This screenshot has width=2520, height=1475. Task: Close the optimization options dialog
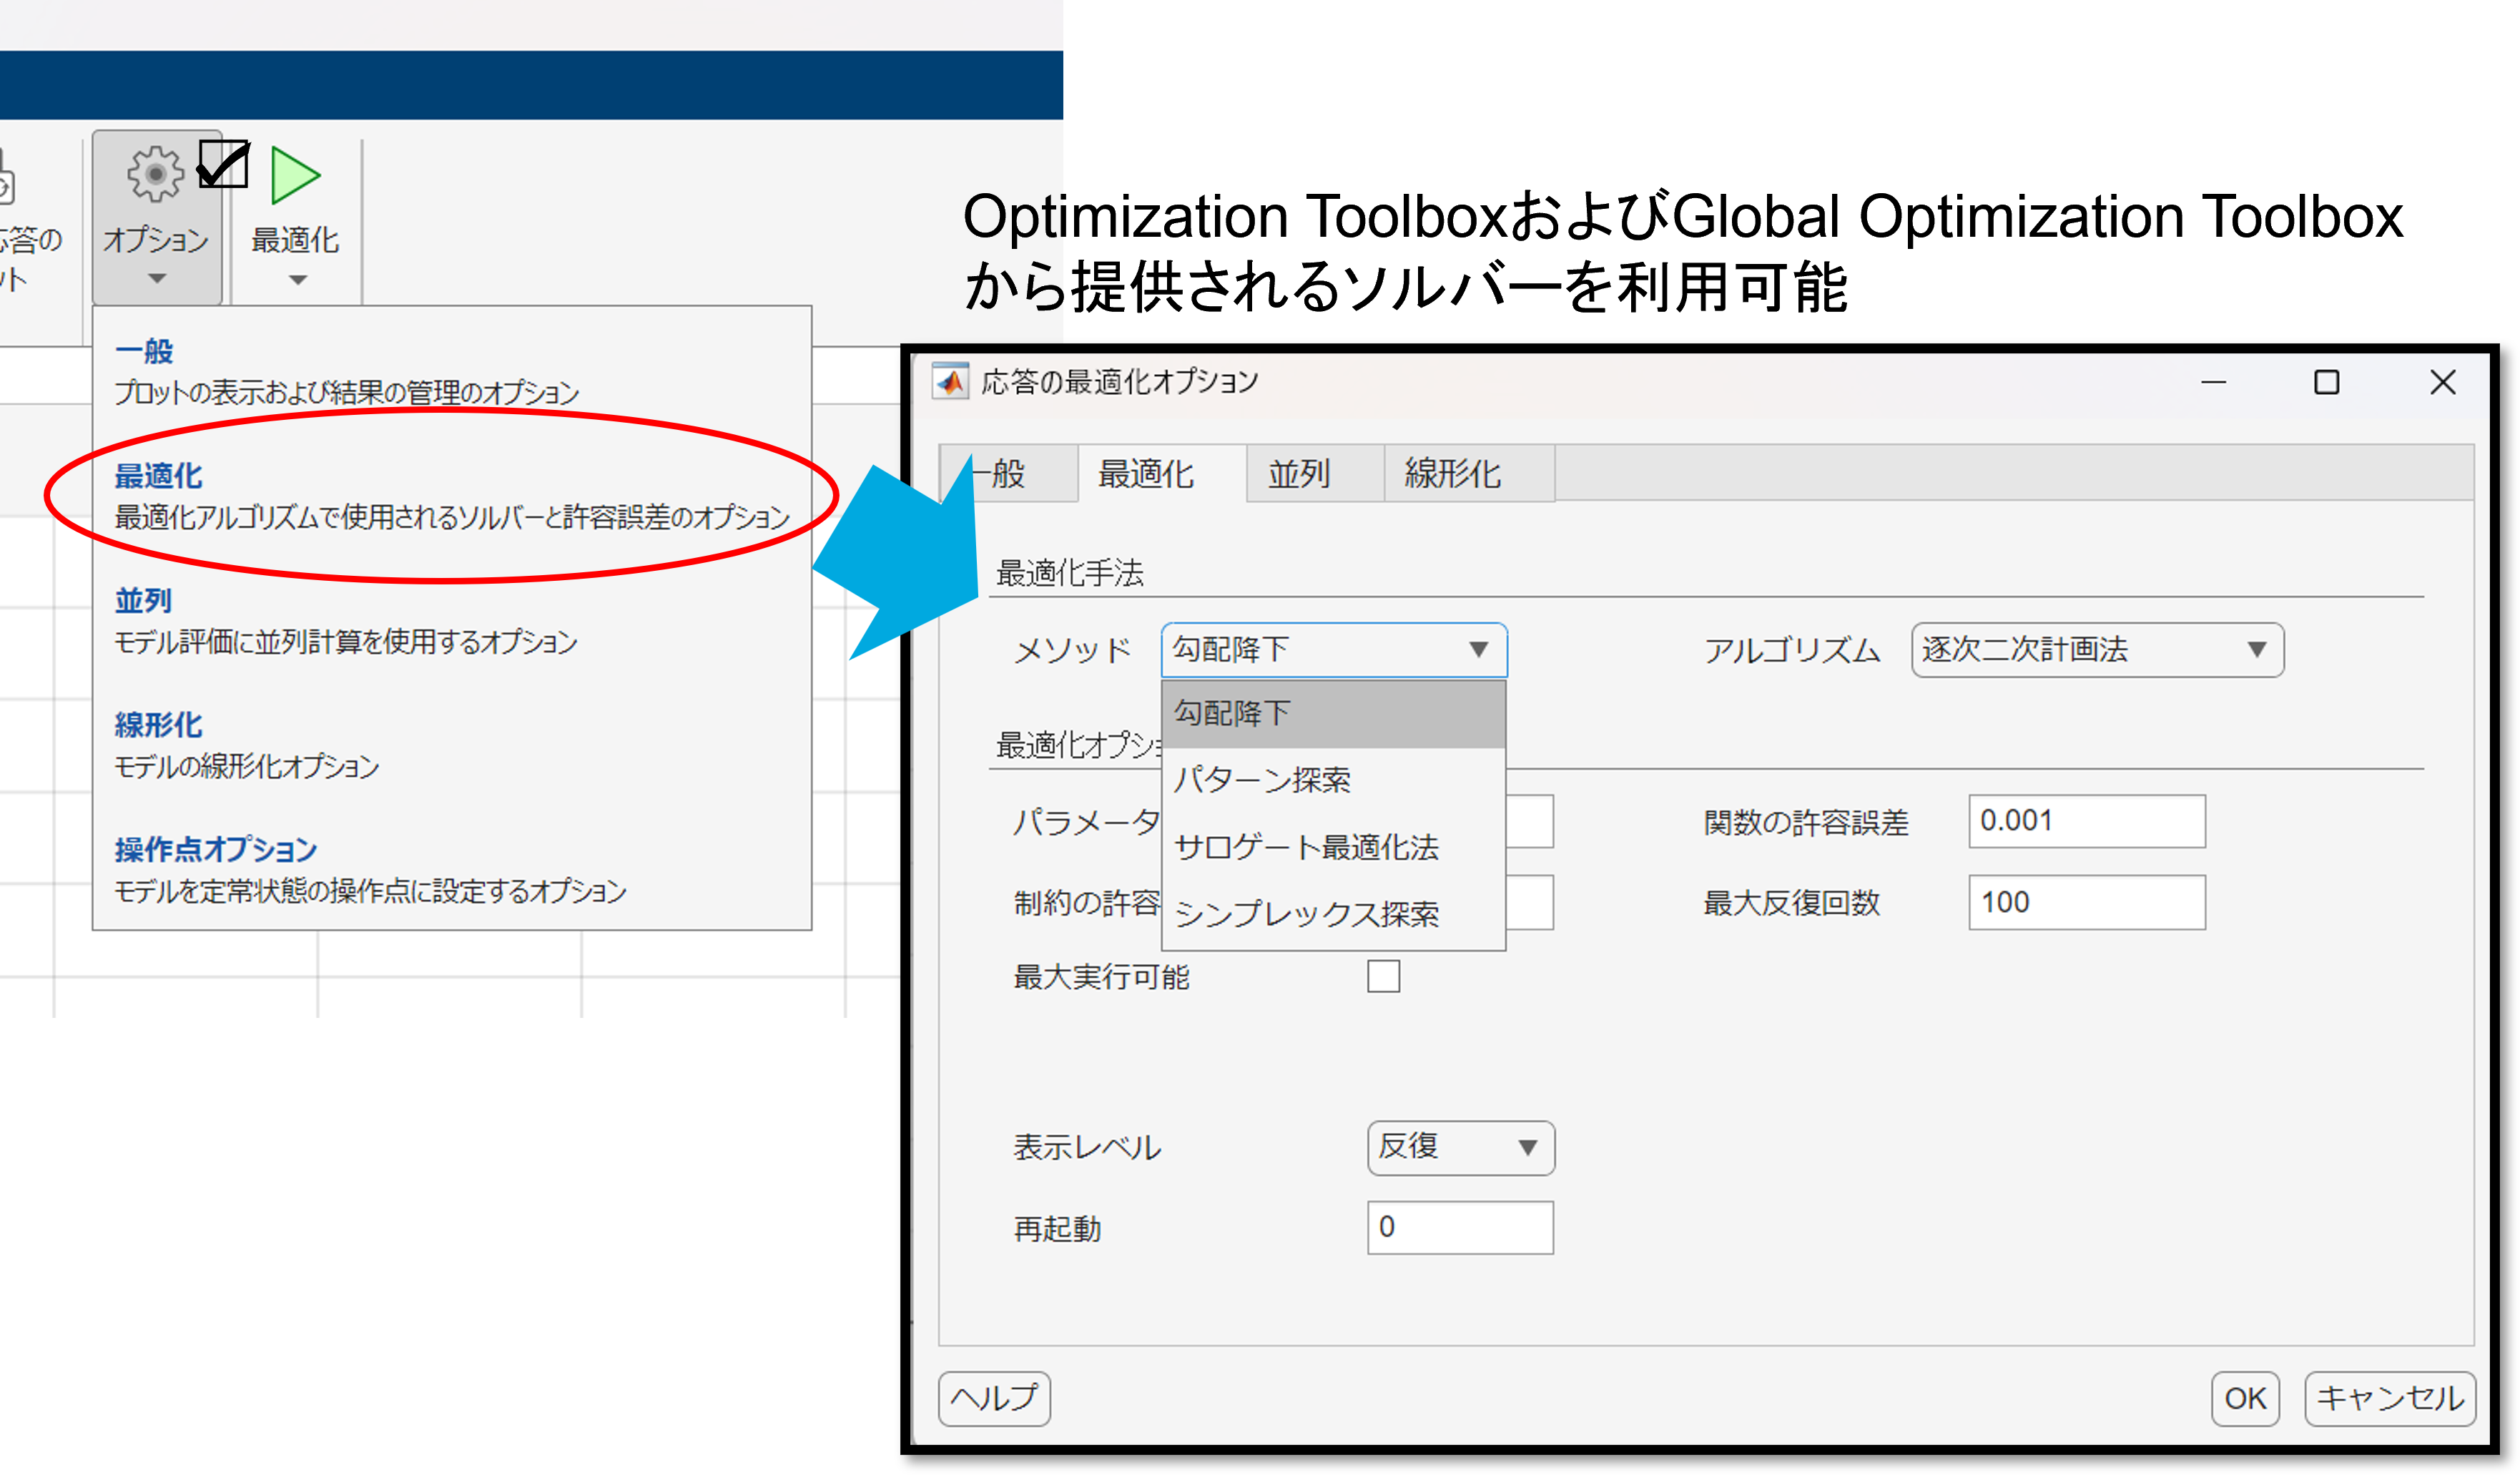click(x=2442, y=382)
